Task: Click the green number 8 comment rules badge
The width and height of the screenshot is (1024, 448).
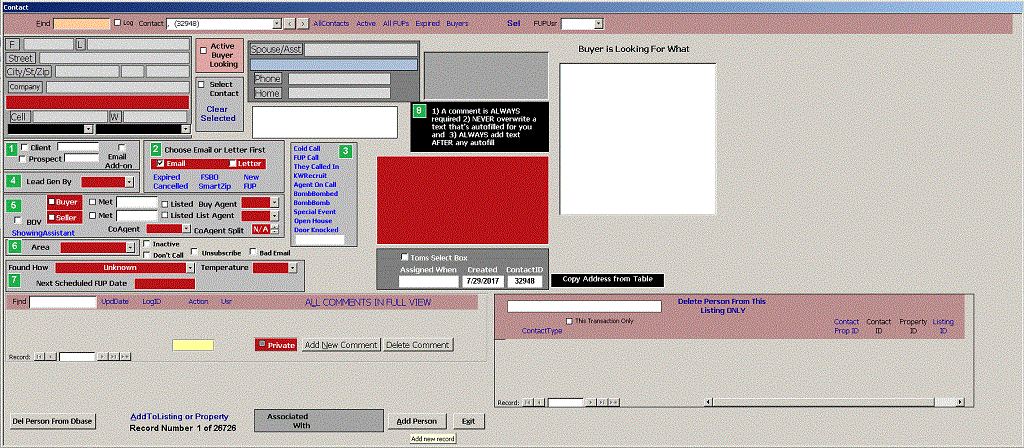Action: [x=420, y=110]
